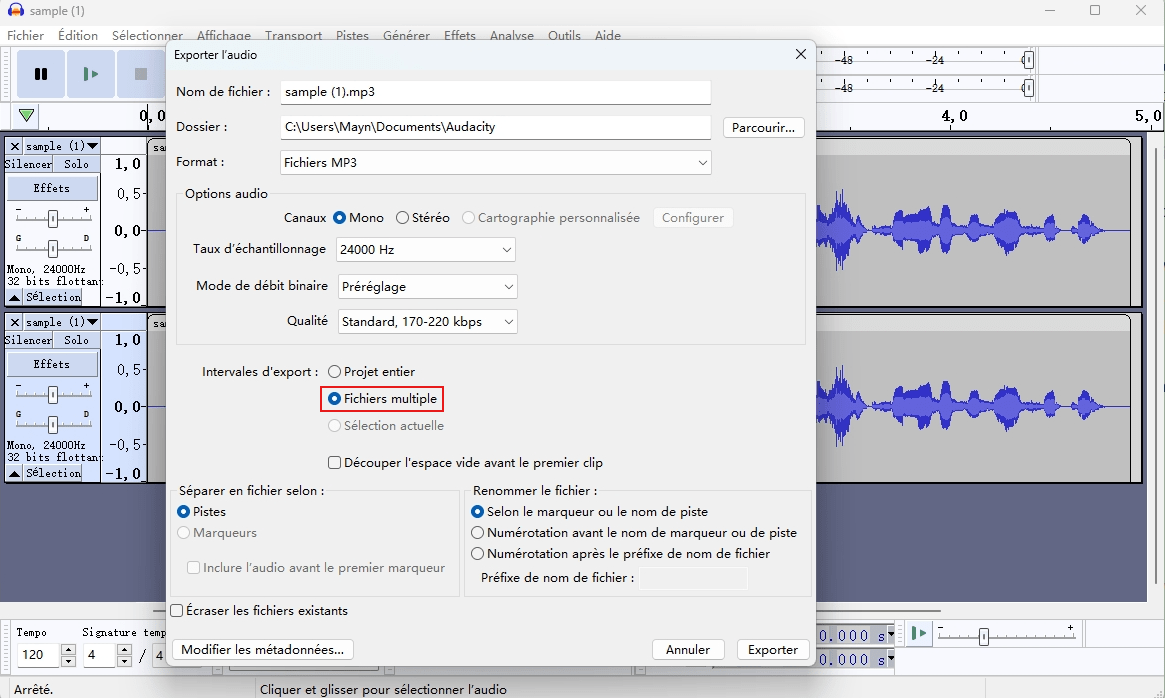Check Découper l'espace vide avant le premier clip
This screenshot has width=1165, height=698.
pos(335,463)
